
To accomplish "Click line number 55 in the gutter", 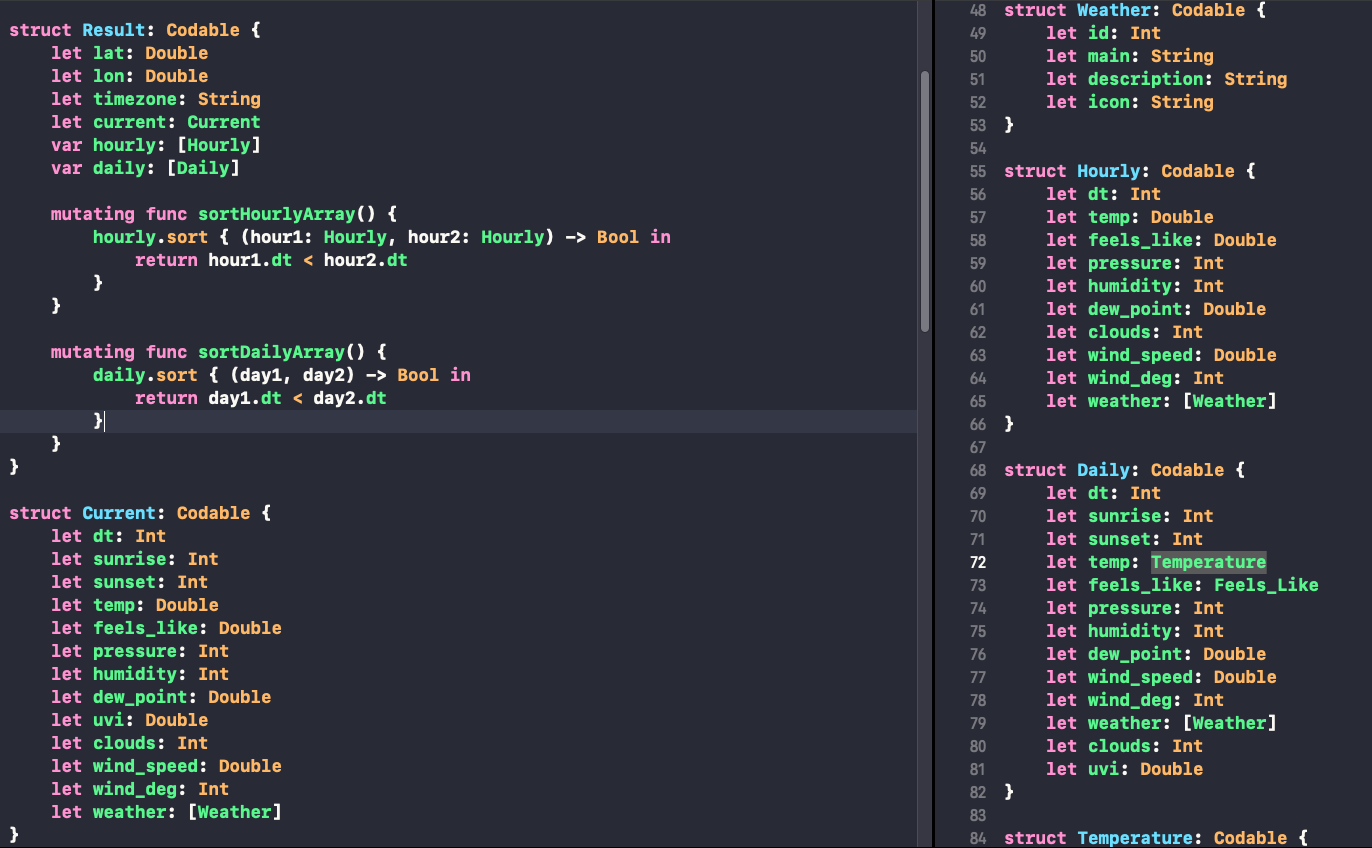I will [x=978, y=171].
